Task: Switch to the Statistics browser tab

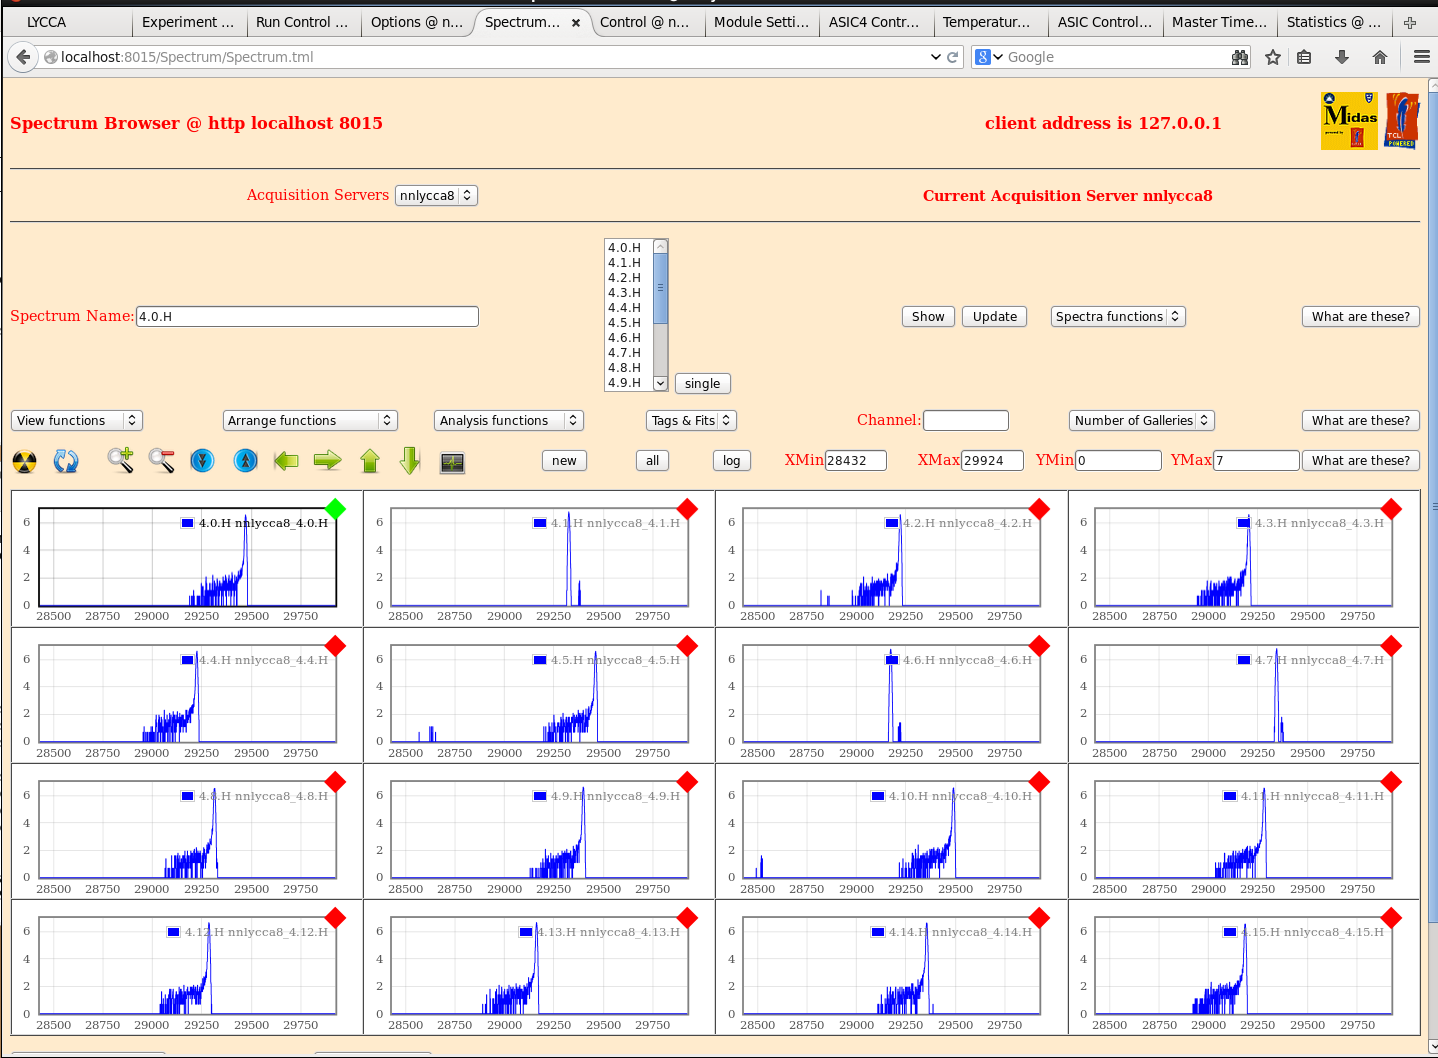Action: coord(1332,22)
